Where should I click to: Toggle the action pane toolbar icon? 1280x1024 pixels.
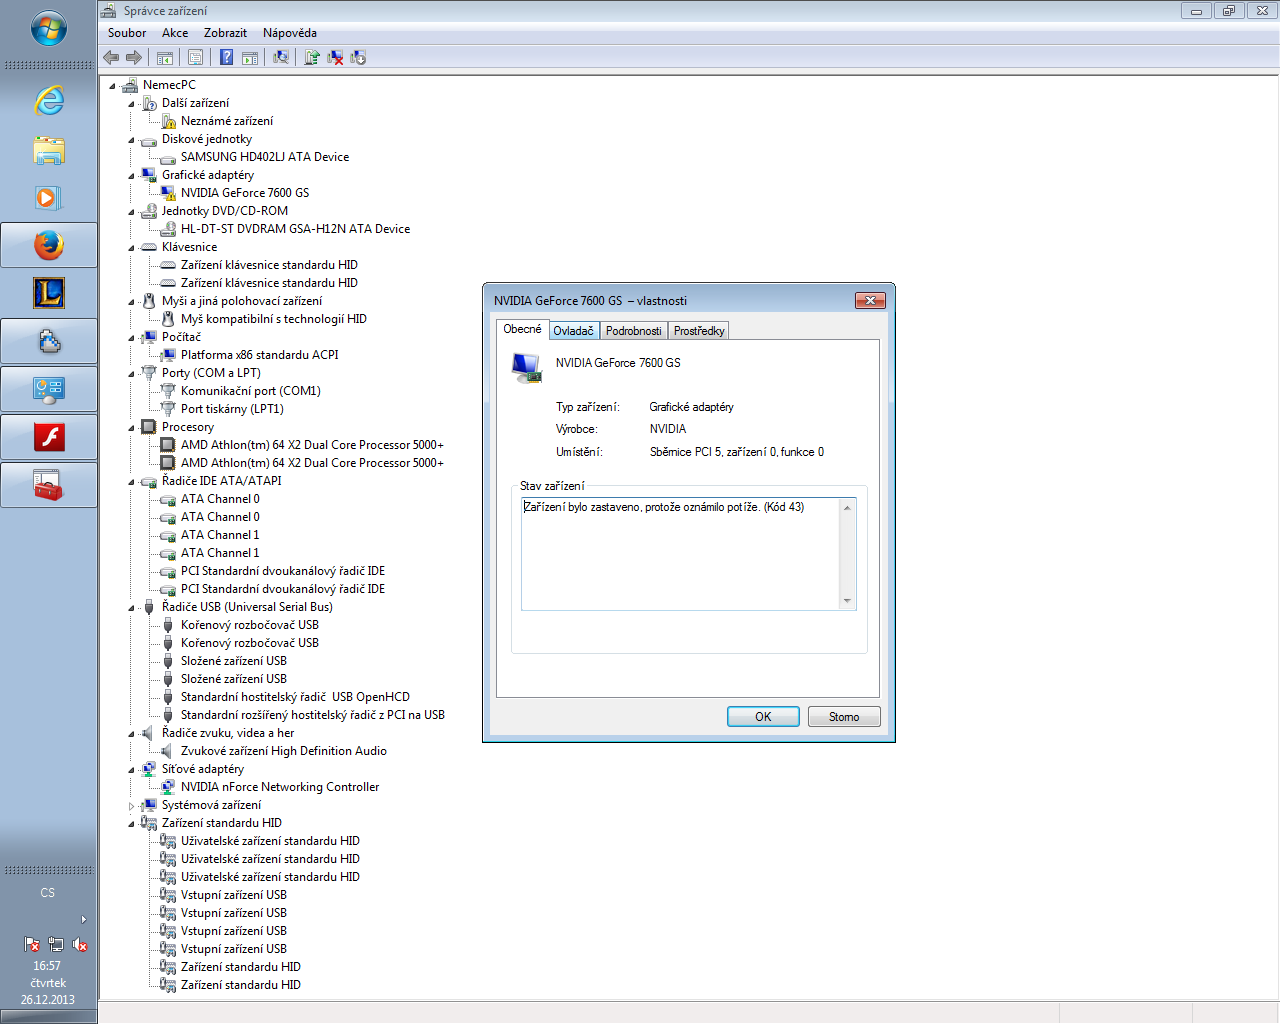(250, 58)
